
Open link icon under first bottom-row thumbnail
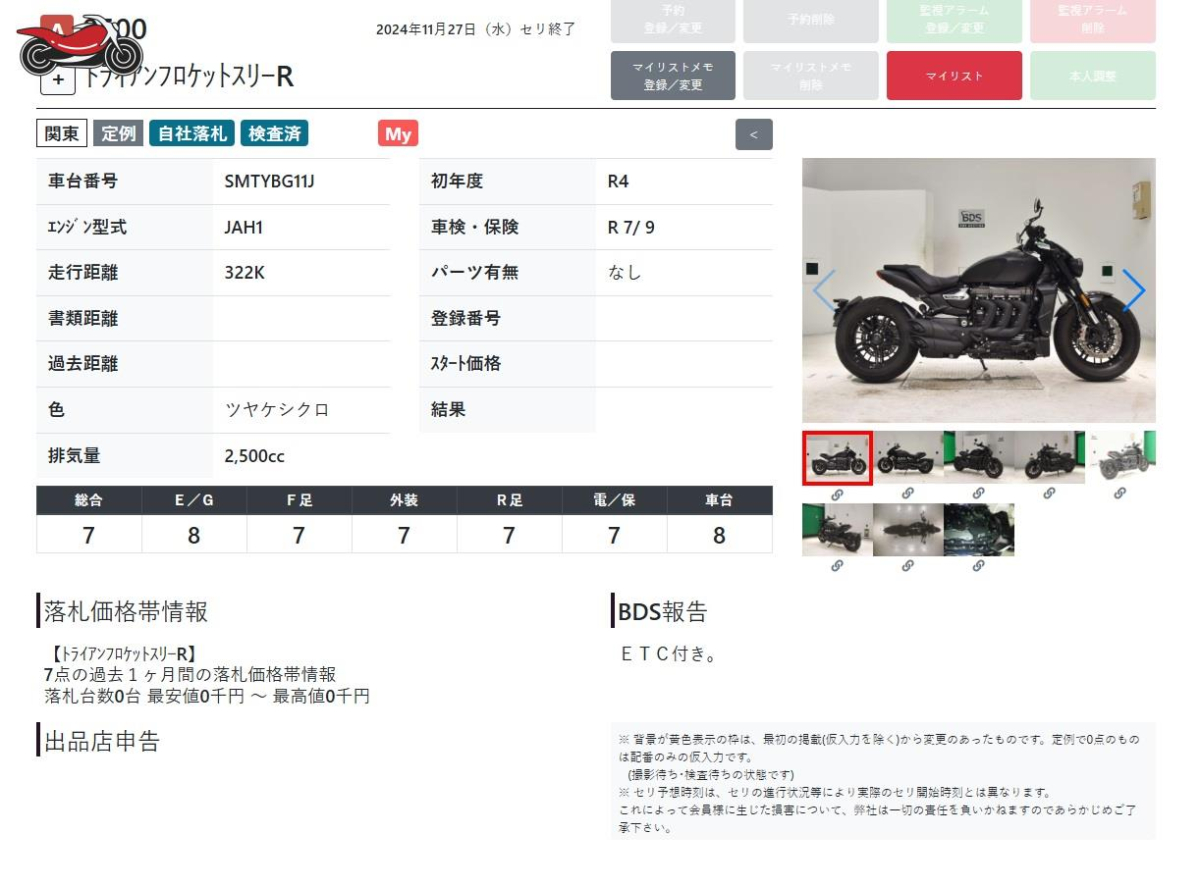pyautogui.click(x=837, y=566)
